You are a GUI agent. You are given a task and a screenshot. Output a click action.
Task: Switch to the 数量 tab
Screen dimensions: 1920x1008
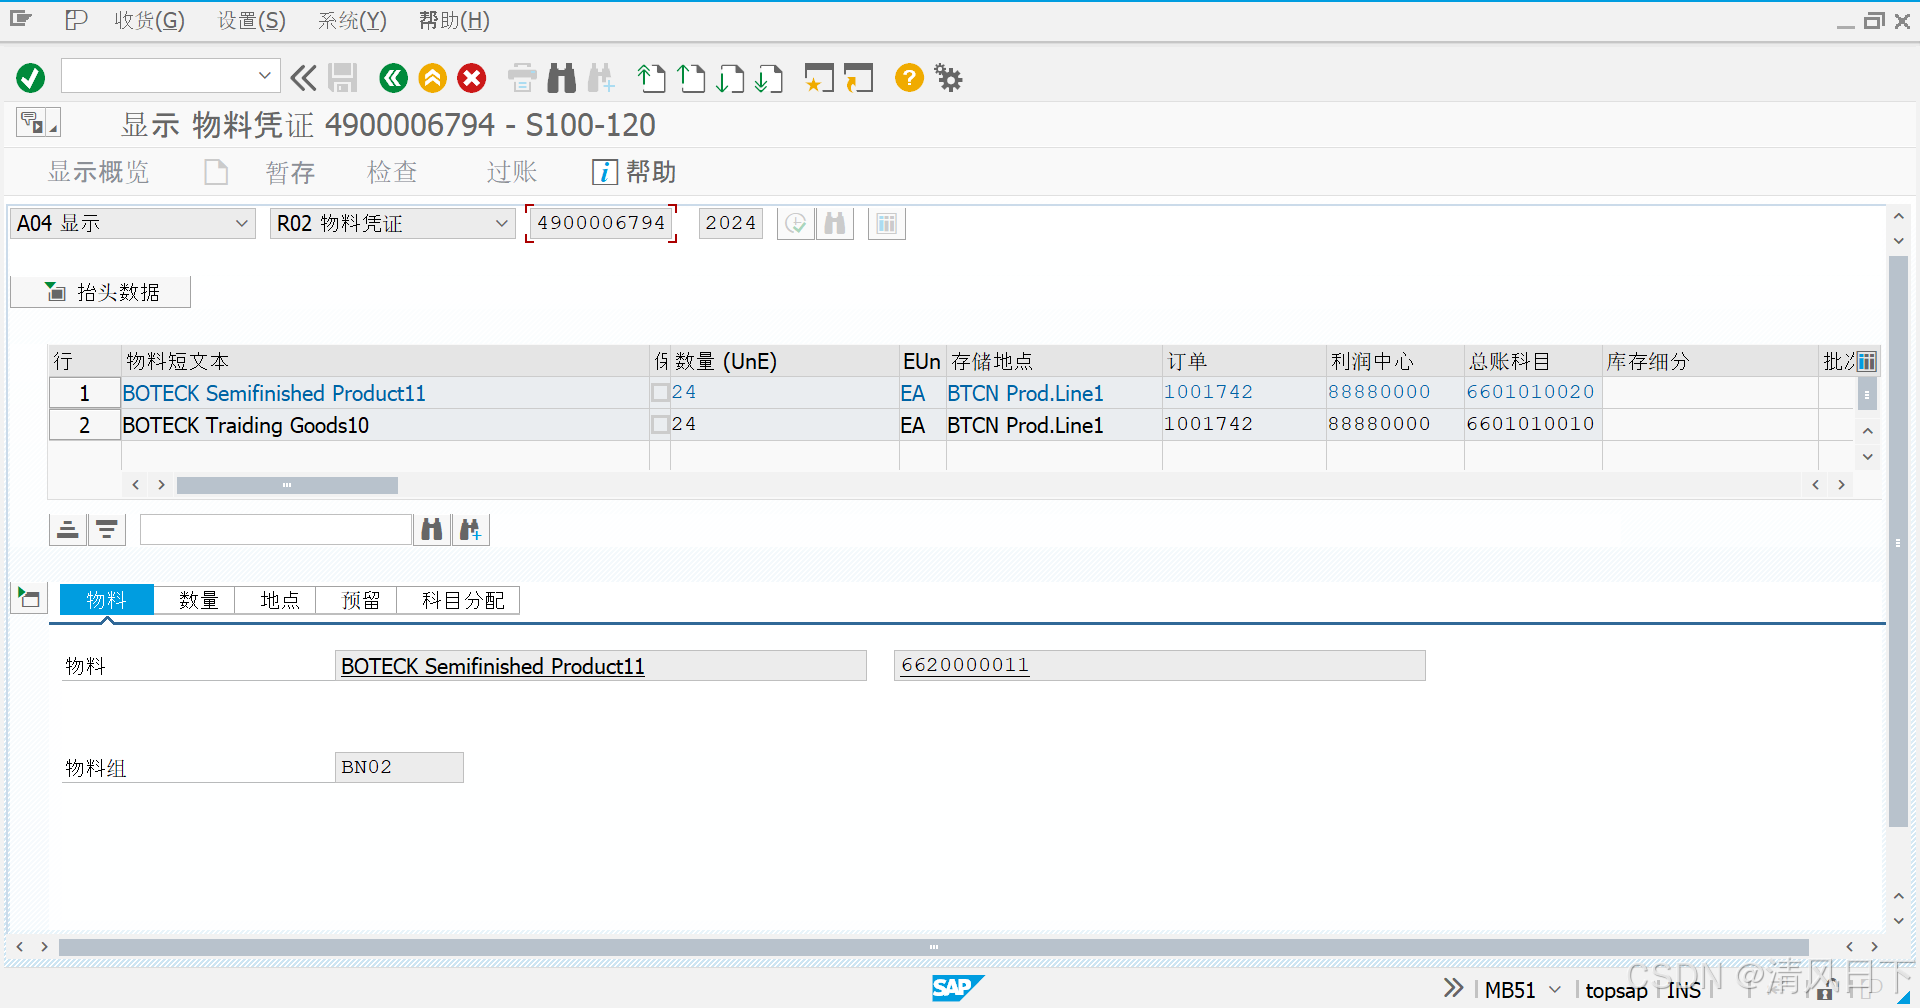pyautogui.click(x=198, y=600)
